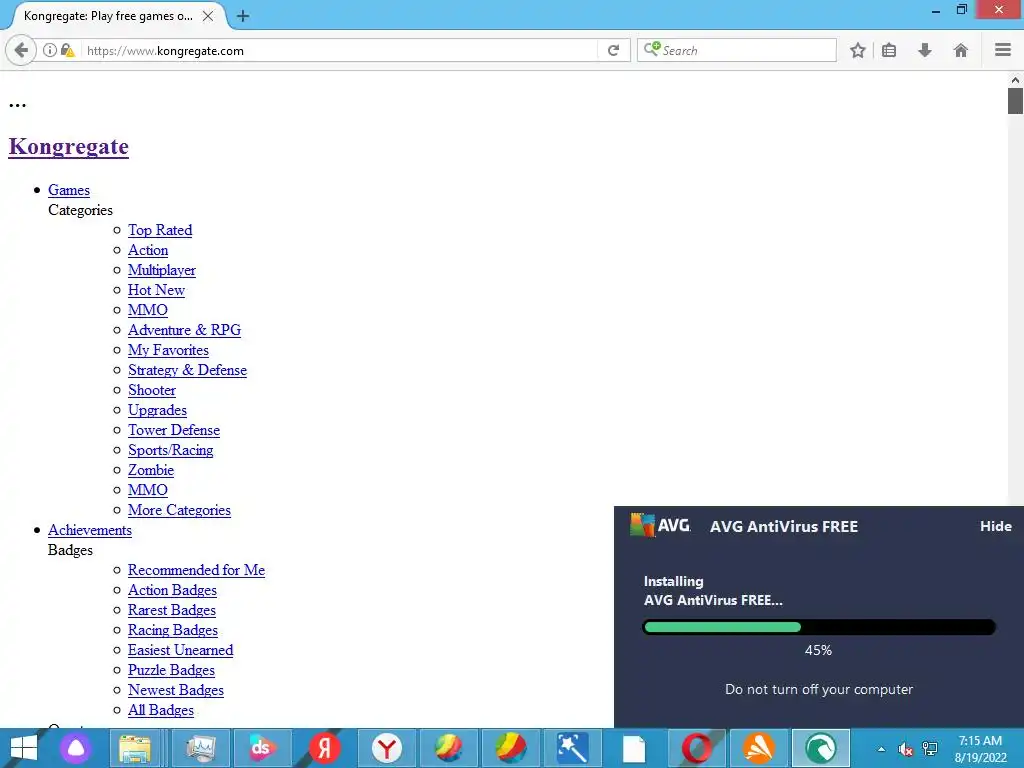Show hidden system tray icons arrow
Viewport: 1024px width, 768px height.
pyautogui.click(x=881, y=749)
